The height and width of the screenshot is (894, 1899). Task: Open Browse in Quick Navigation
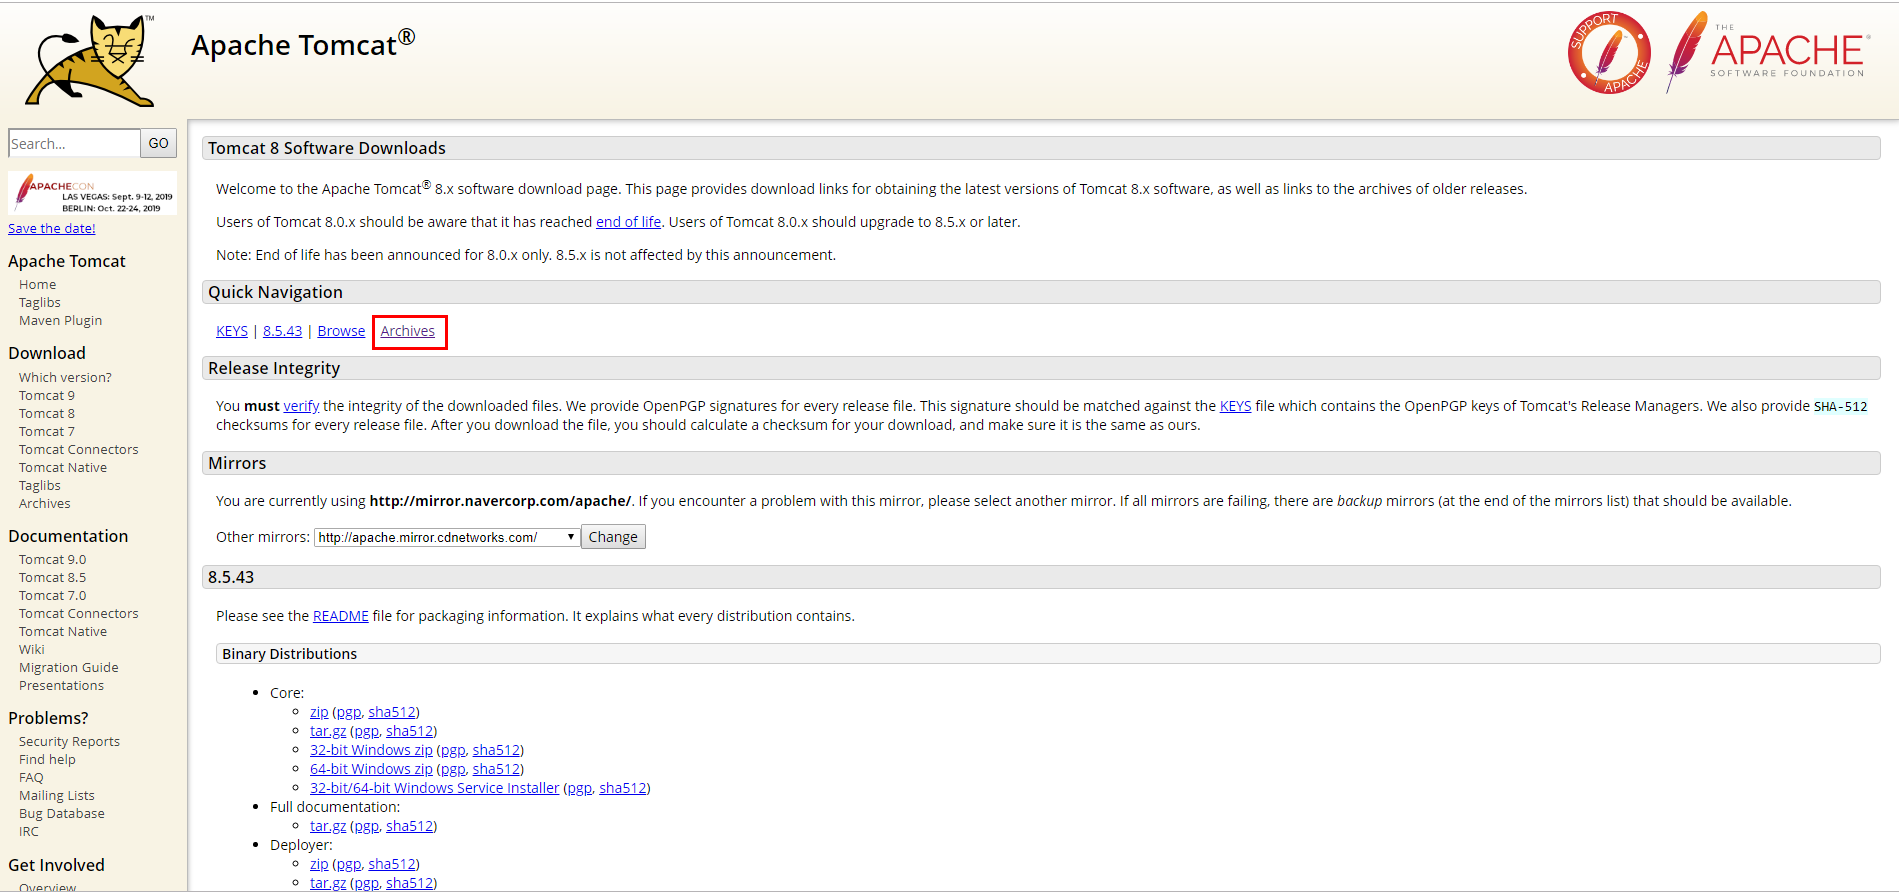pos(342,331)
